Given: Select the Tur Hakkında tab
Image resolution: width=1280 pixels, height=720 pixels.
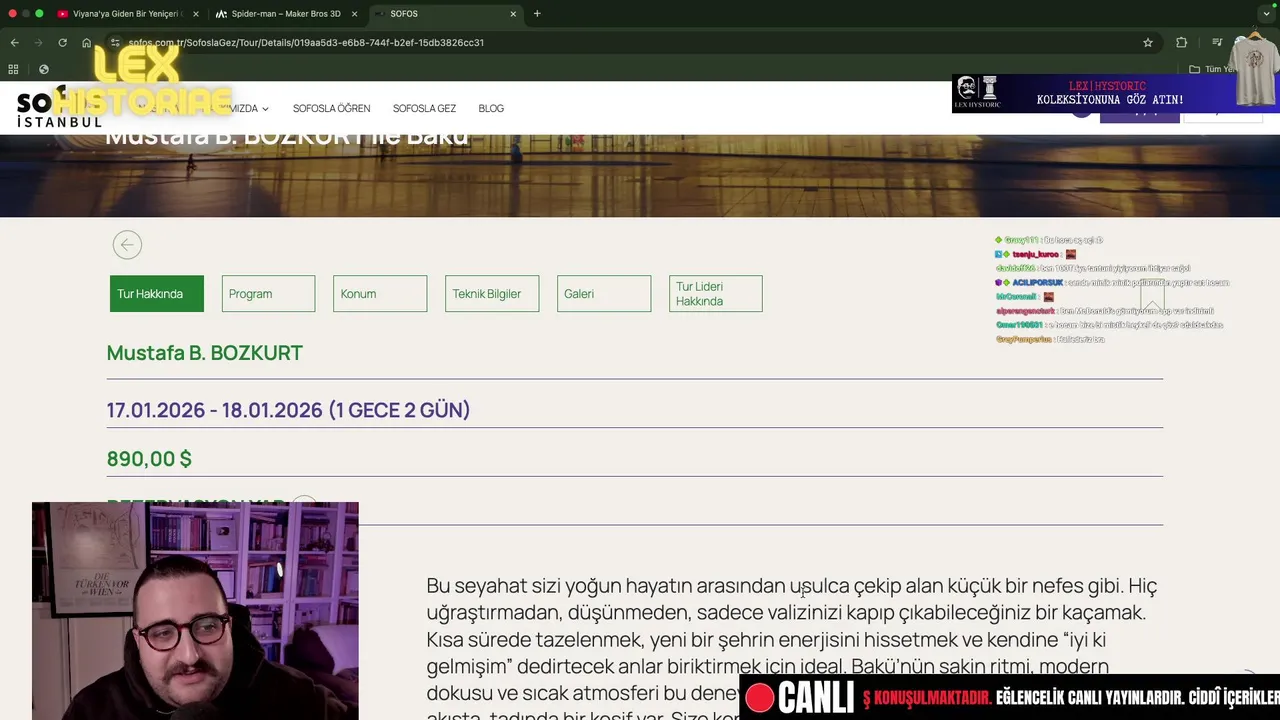Looking at the screenshot, I should click(x=157, y=294).
